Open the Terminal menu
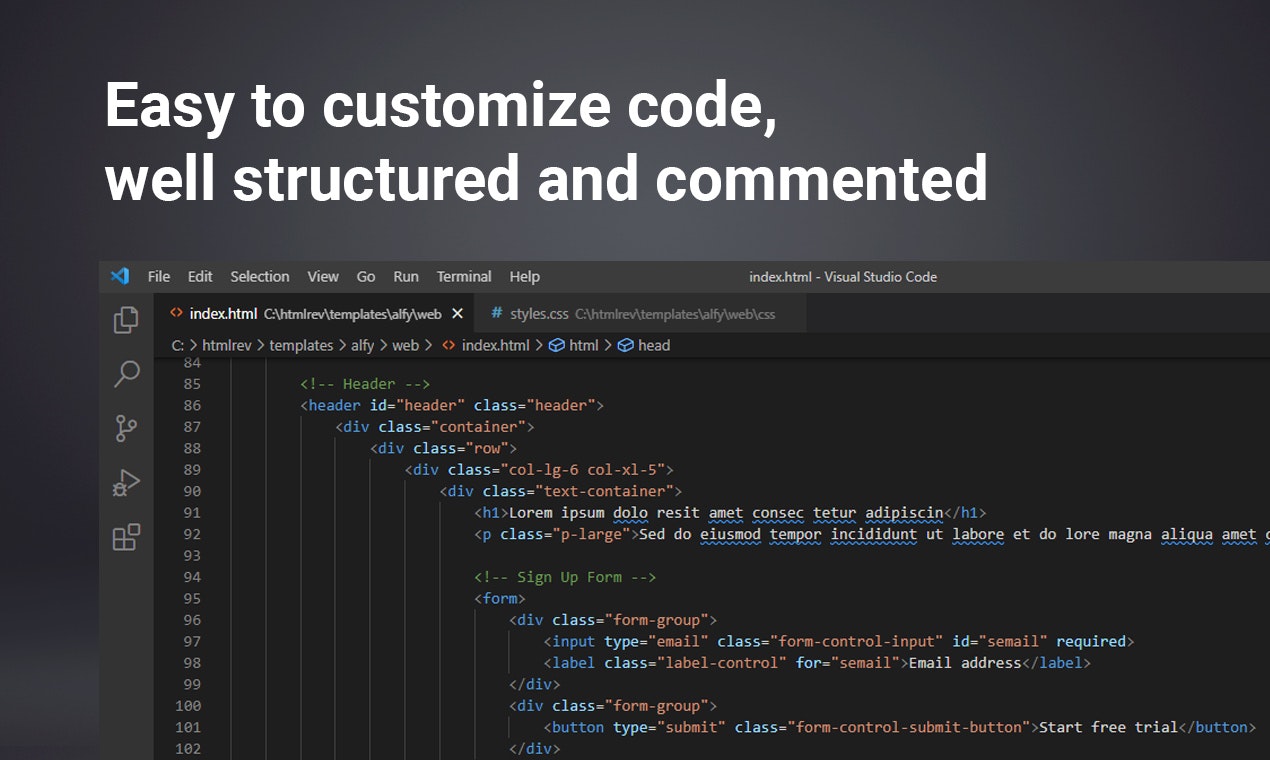Viewport: 1270px width, 760px height. coord(464,277)
